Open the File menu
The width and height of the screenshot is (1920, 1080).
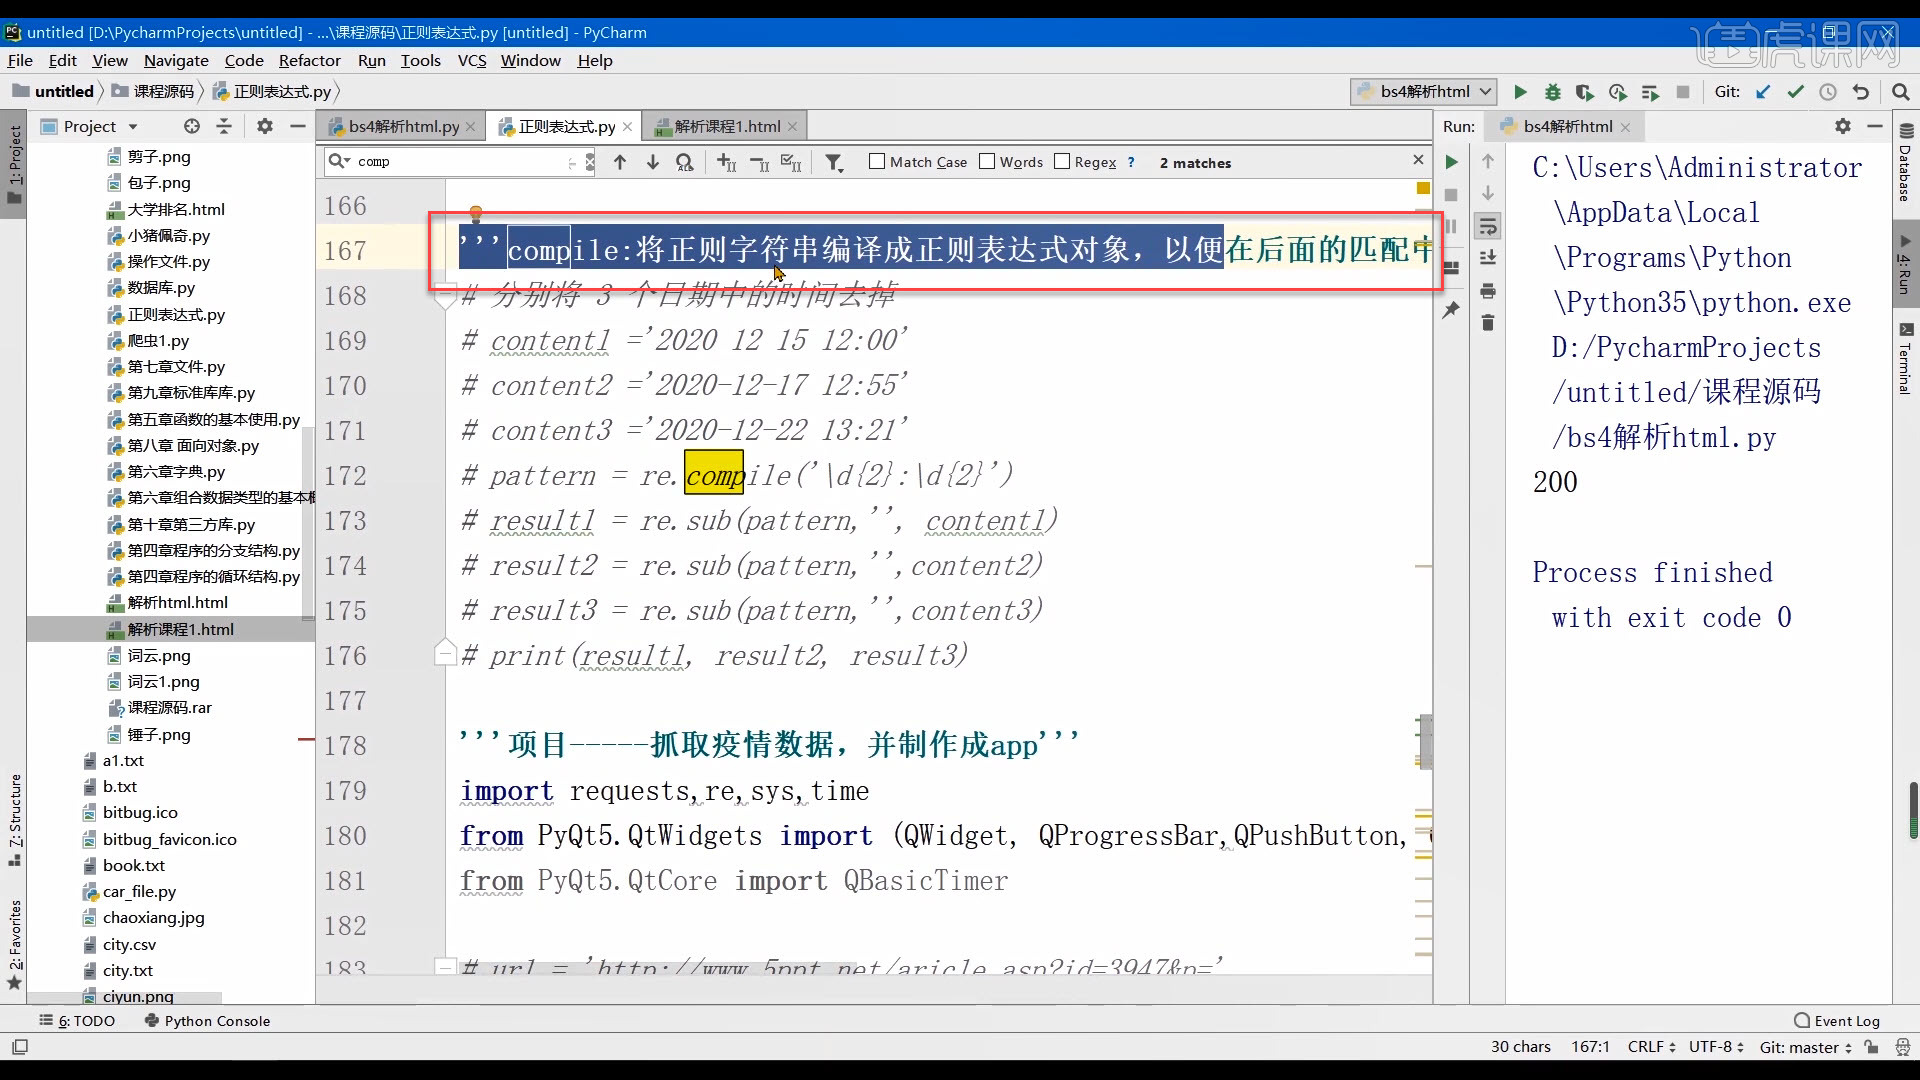coord(20,61)
